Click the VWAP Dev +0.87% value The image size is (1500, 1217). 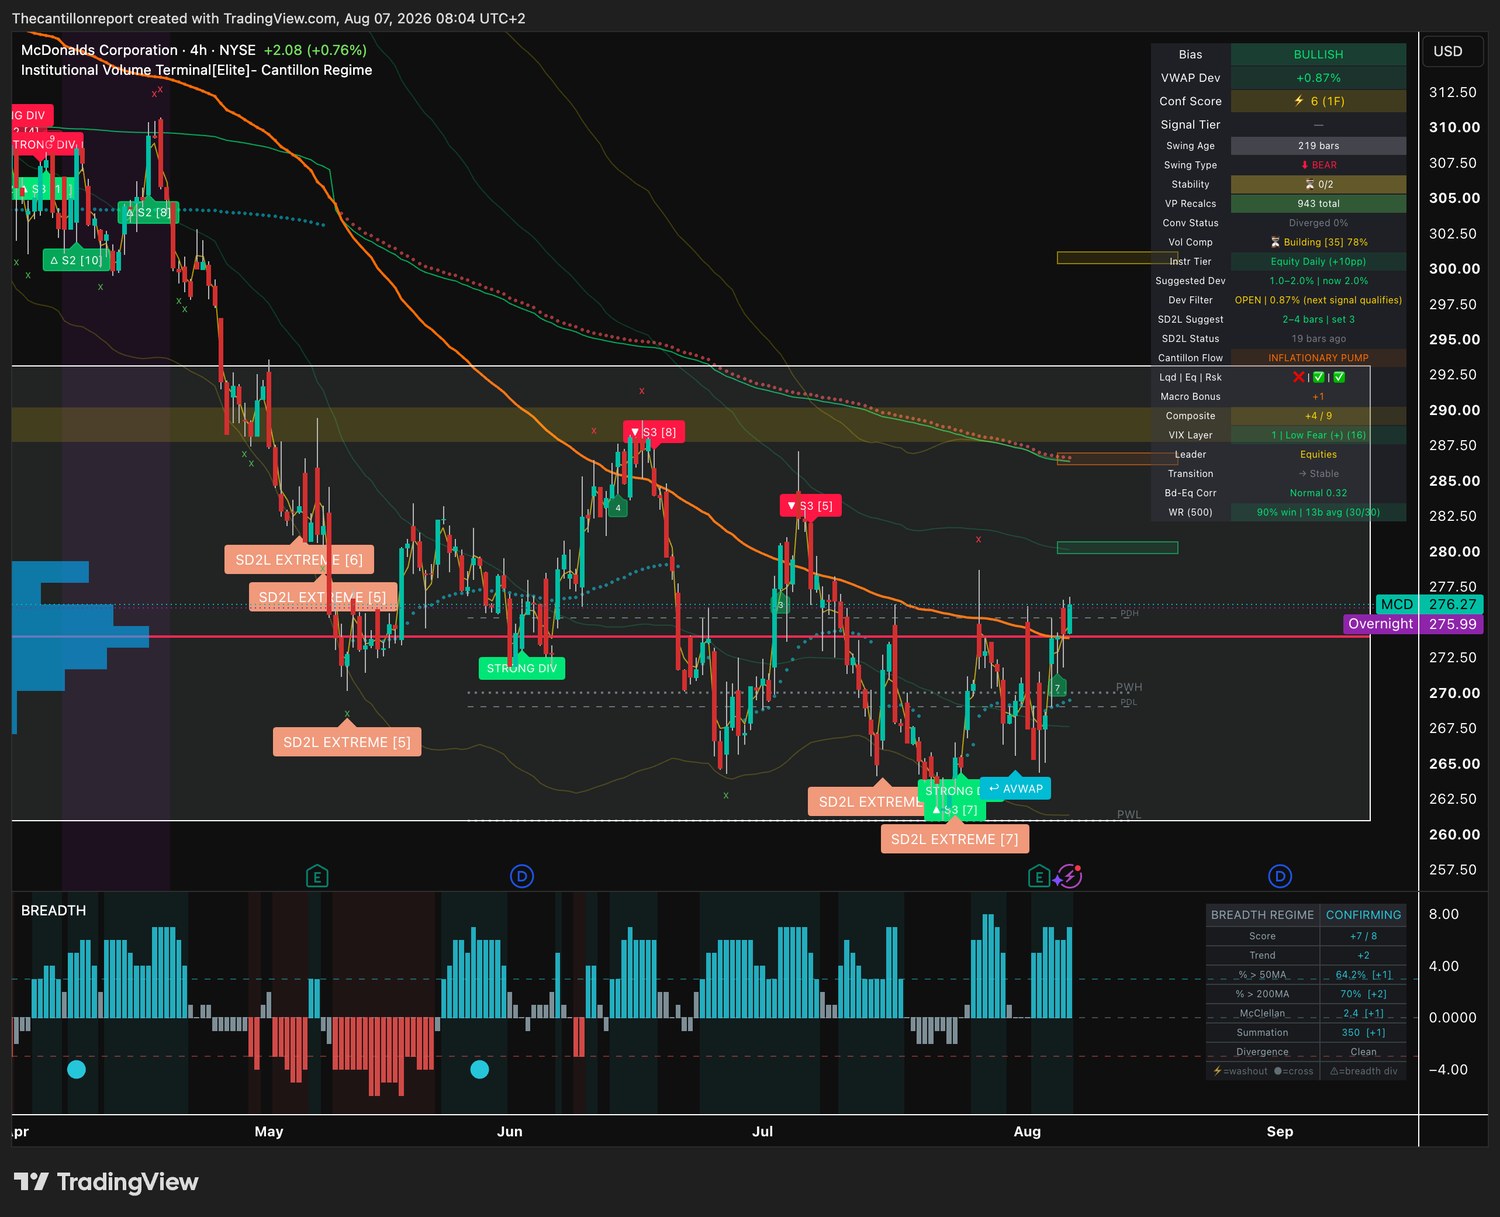click(x=1318, y=78)
